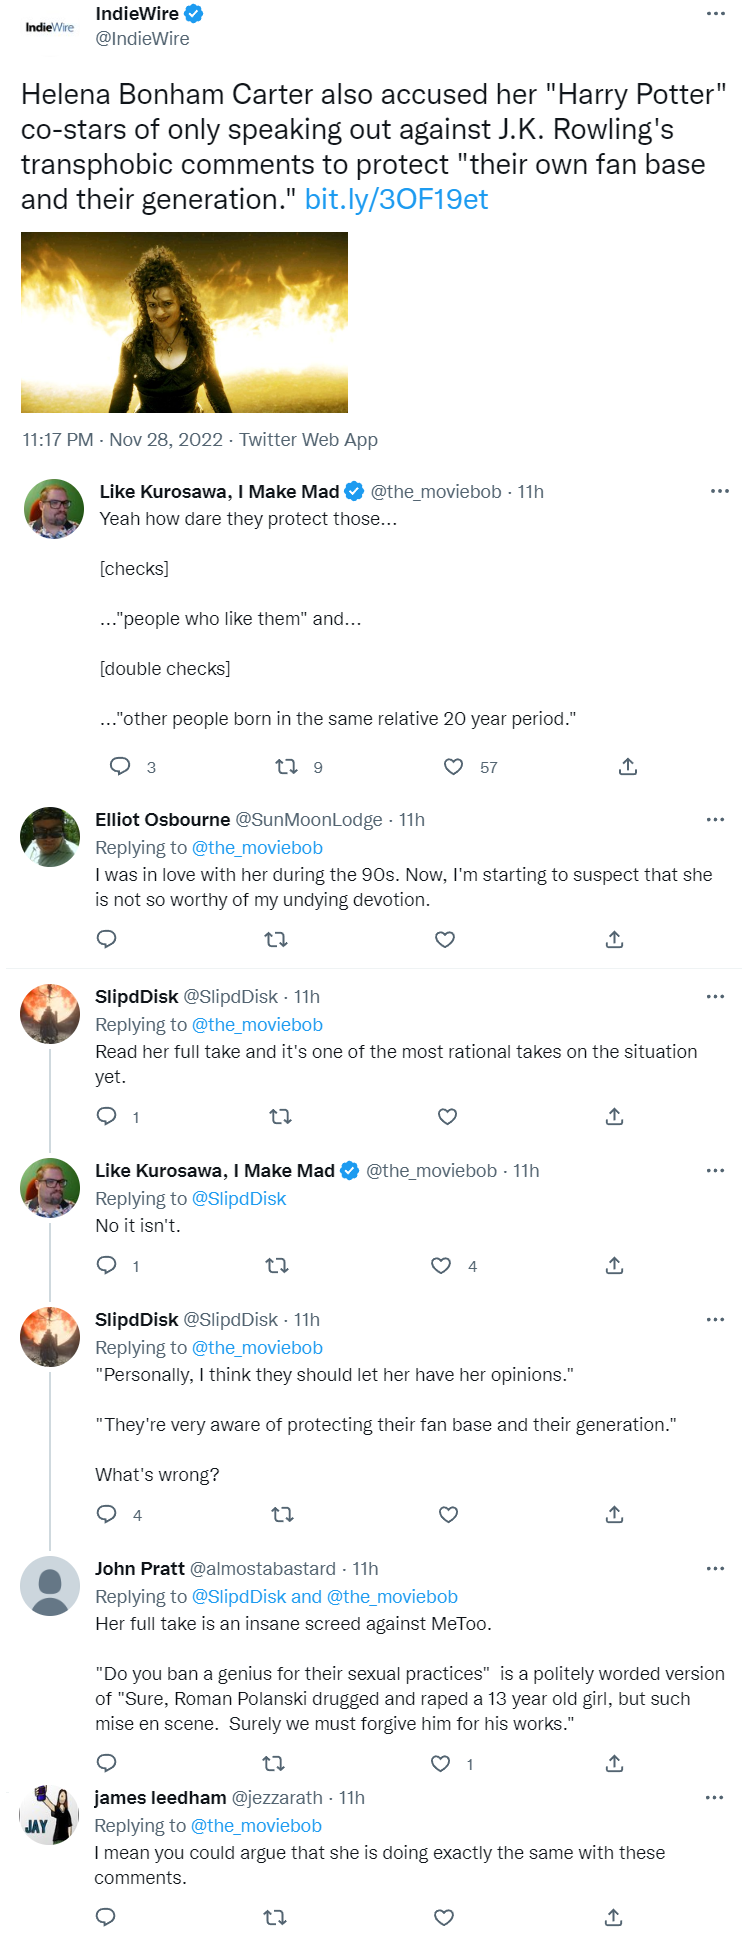Open the bit.ly/3OF19et article link
742x1943 pixels.
pos(396,200)
